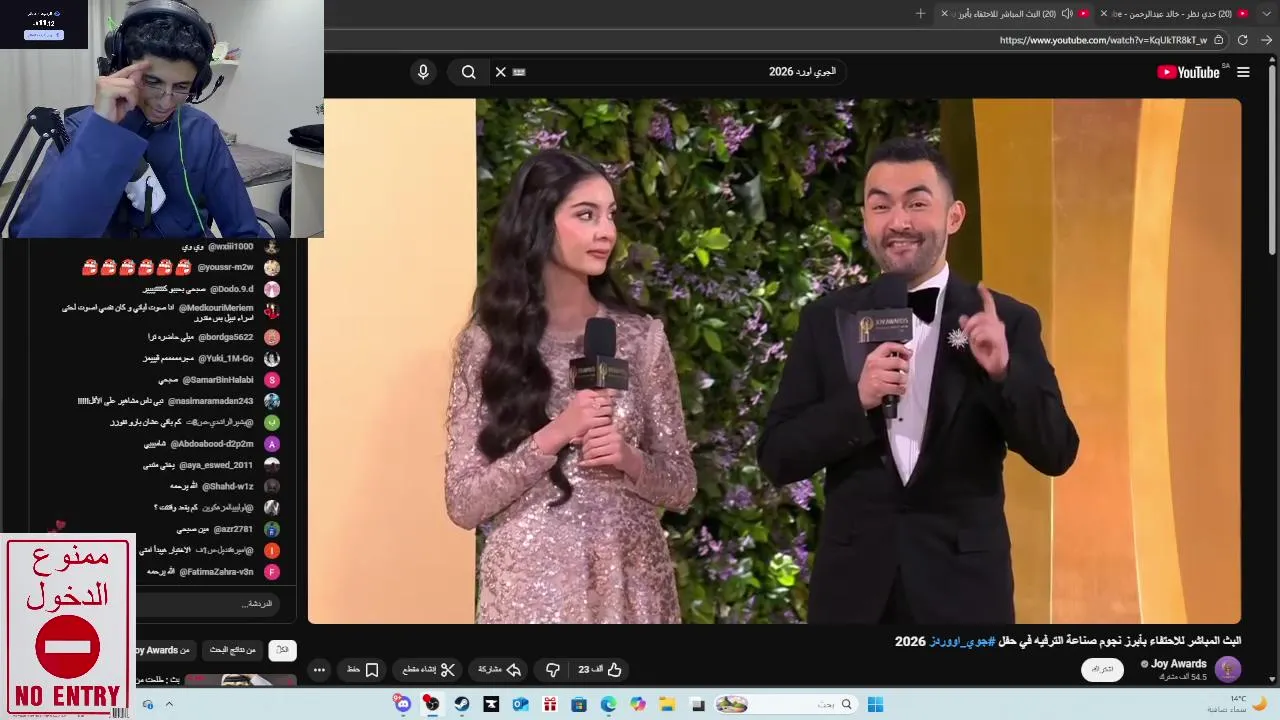Open the Joy Awards channel avatar
Image resolution: width=1280 pixels, height=720 pixels.
(1228, 669)
